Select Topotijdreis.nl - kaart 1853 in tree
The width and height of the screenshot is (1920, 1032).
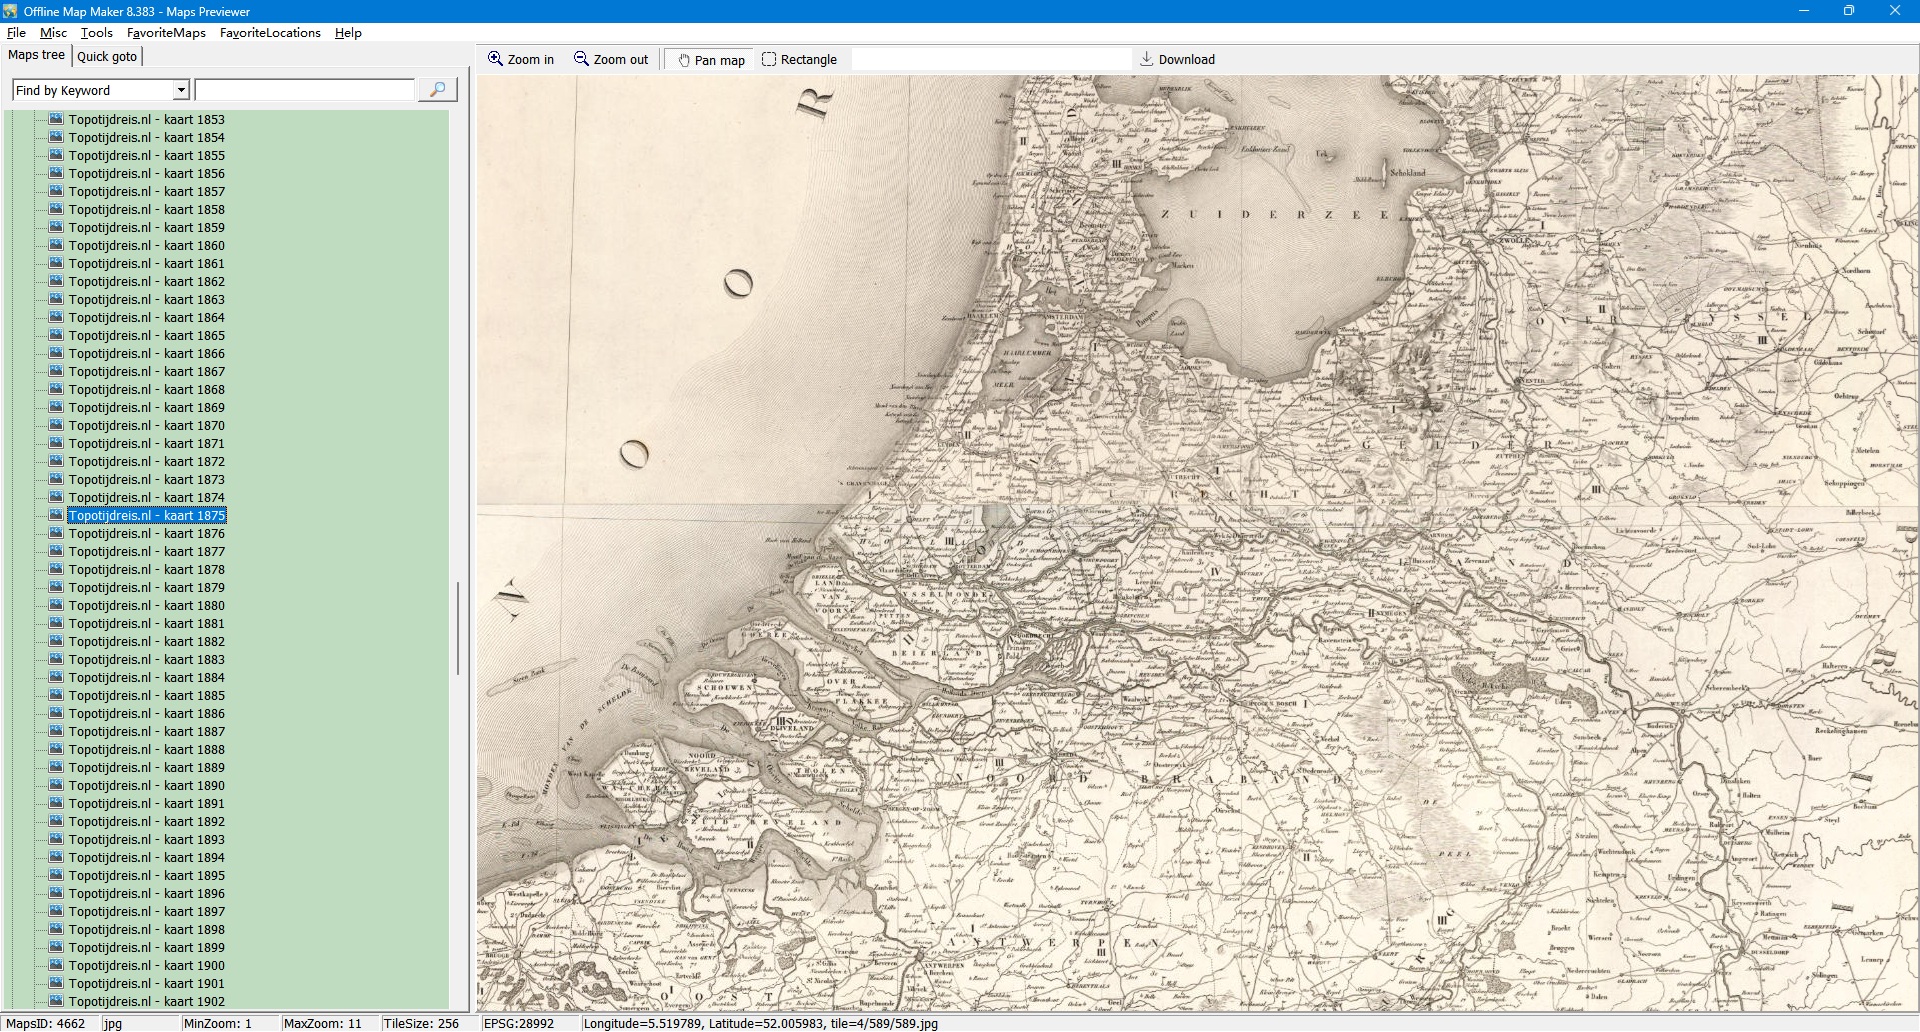(x=146, y=120)
